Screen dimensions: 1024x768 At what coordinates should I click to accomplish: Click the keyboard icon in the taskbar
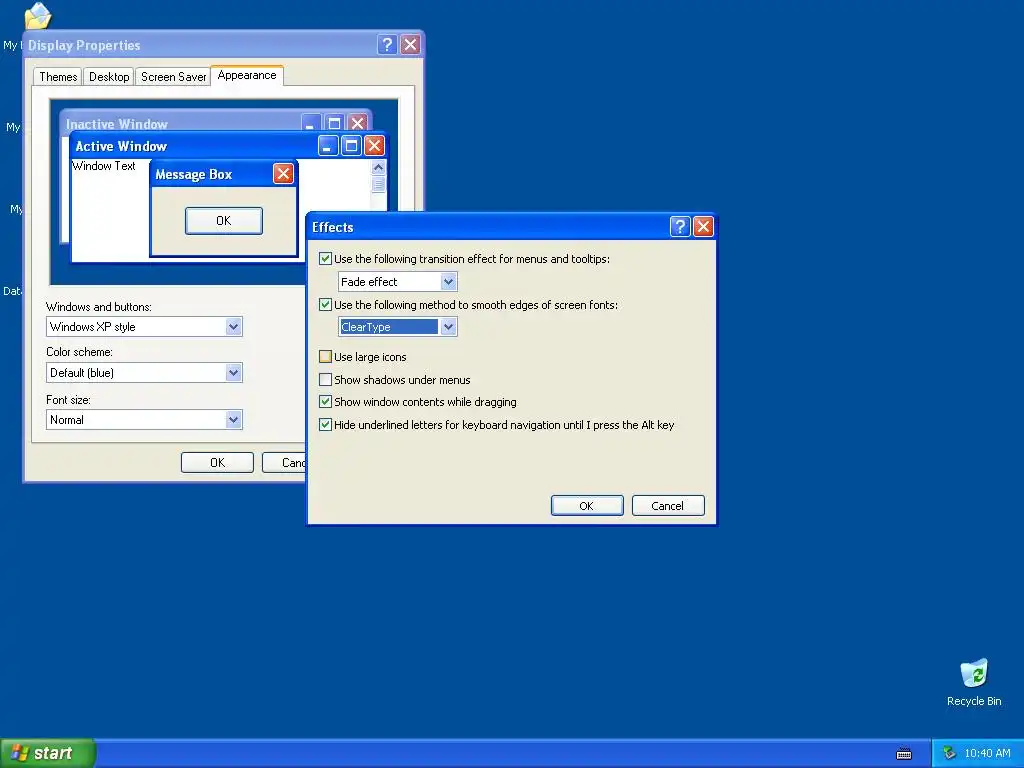click(904, 754)
